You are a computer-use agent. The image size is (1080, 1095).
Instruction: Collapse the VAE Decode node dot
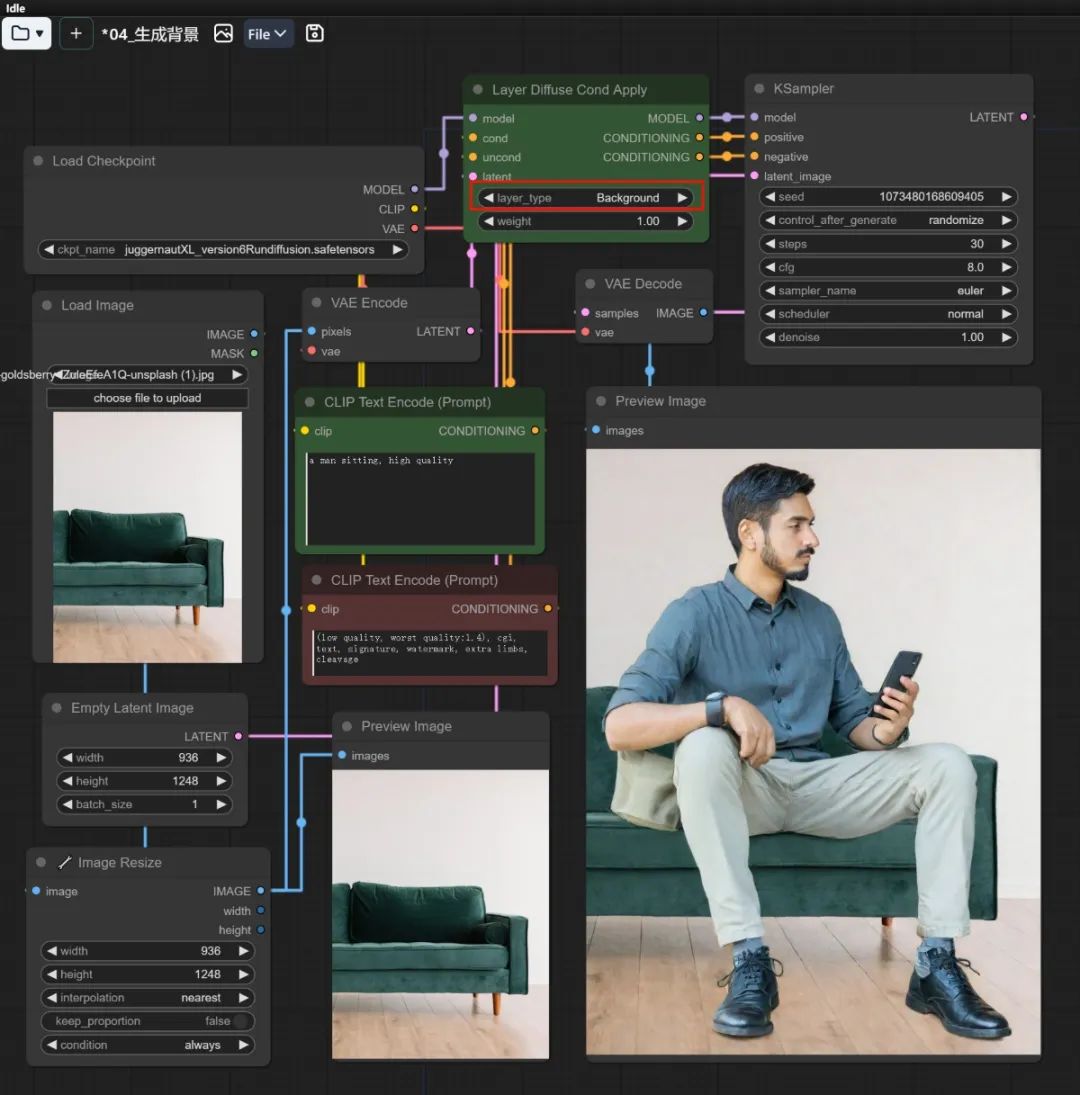(591, 284)
